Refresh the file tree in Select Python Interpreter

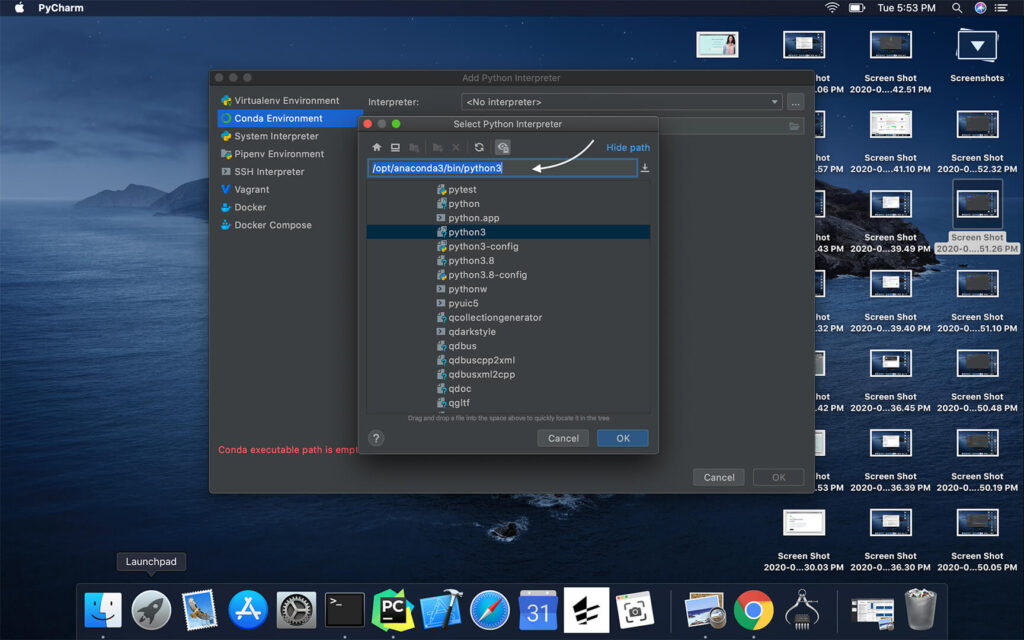point(479,148)
